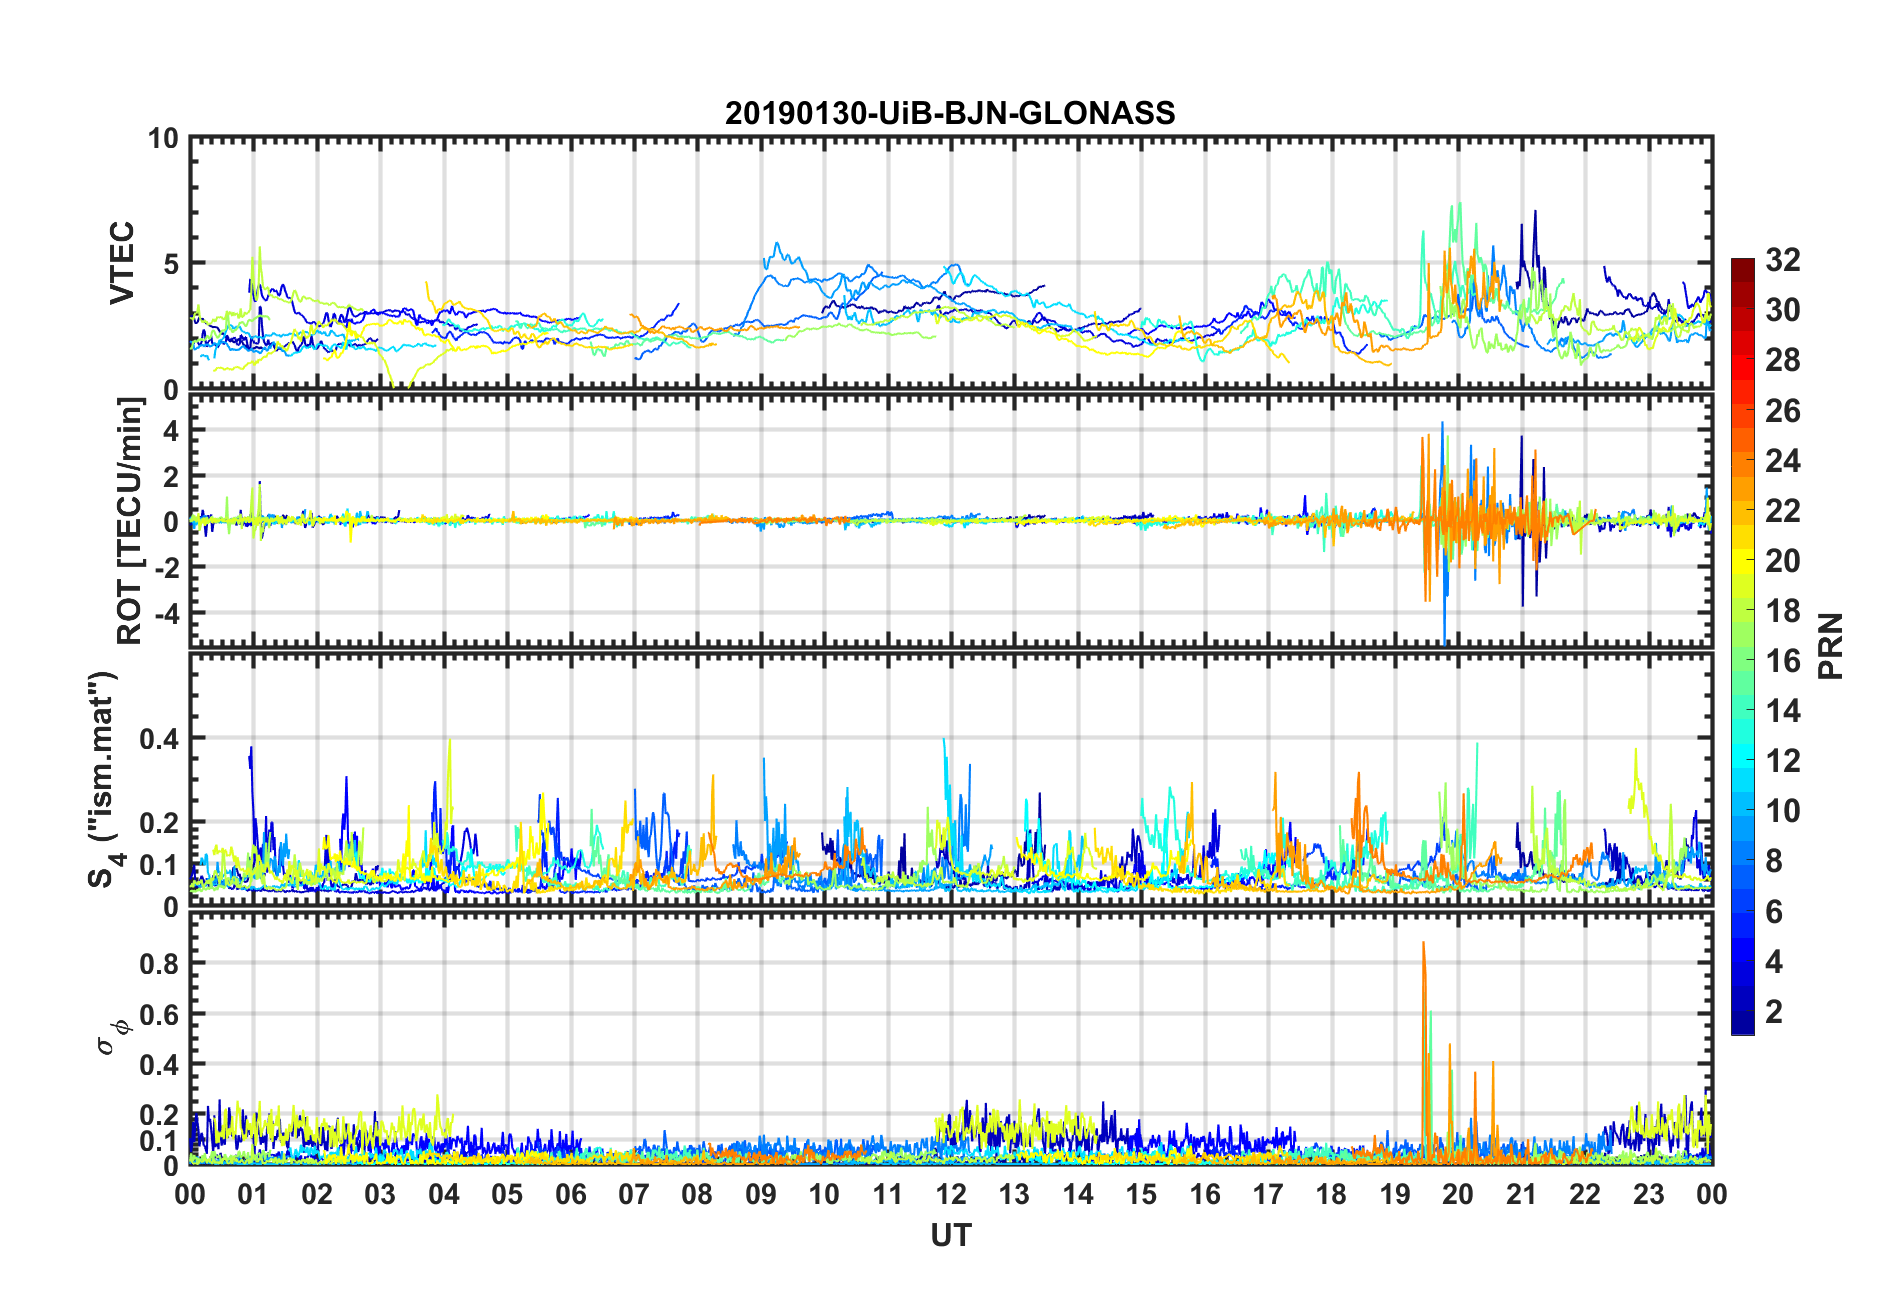Click colorbar tick value 10
This screenshot has width=1902, height=1292.
click(1783, 811)
